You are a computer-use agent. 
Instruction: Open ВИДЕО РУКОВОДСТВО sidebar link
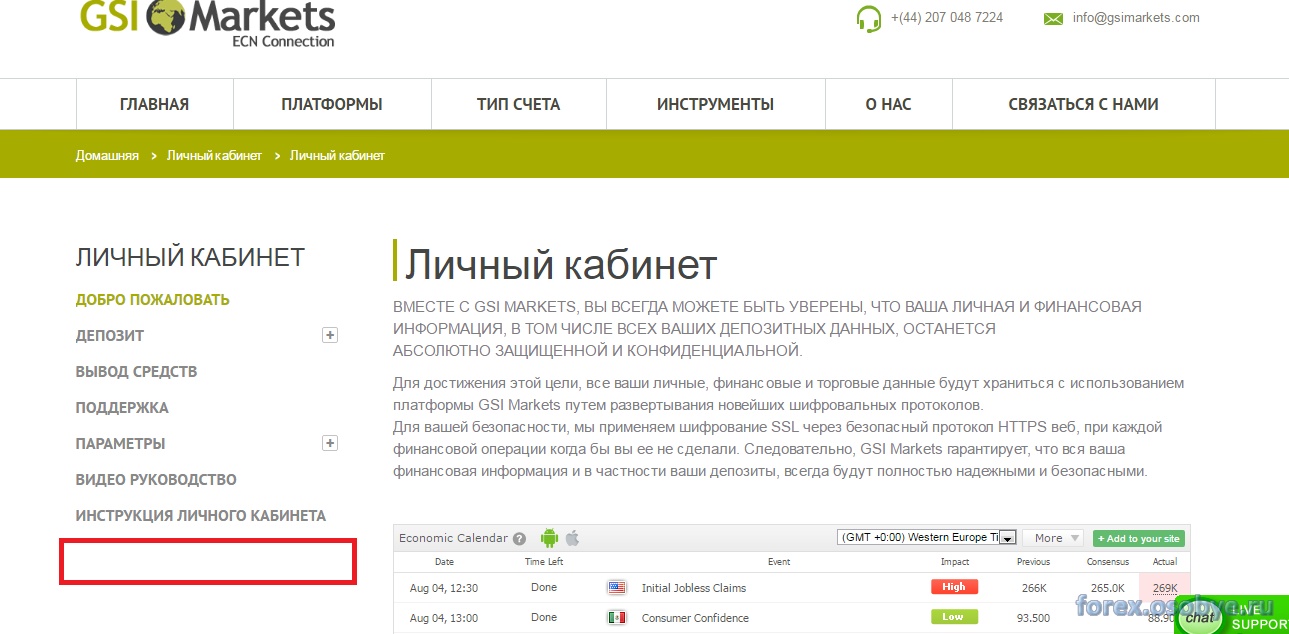coord(156,479)
